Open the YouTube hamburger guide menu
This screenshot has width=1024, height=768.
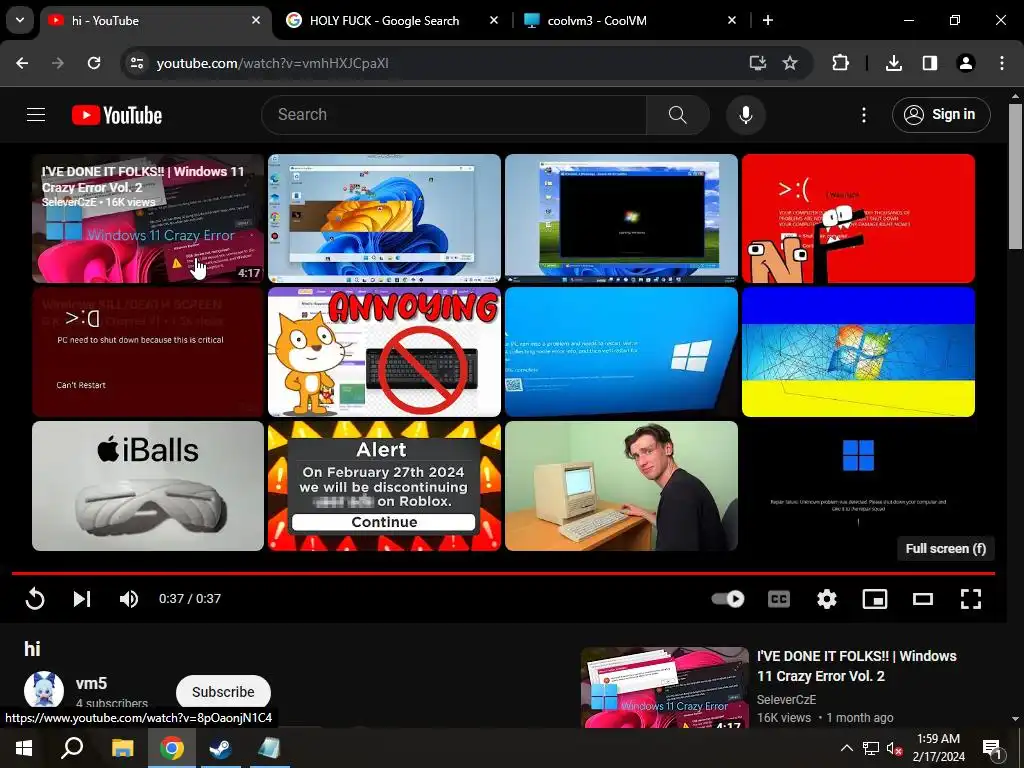(36, 115)
